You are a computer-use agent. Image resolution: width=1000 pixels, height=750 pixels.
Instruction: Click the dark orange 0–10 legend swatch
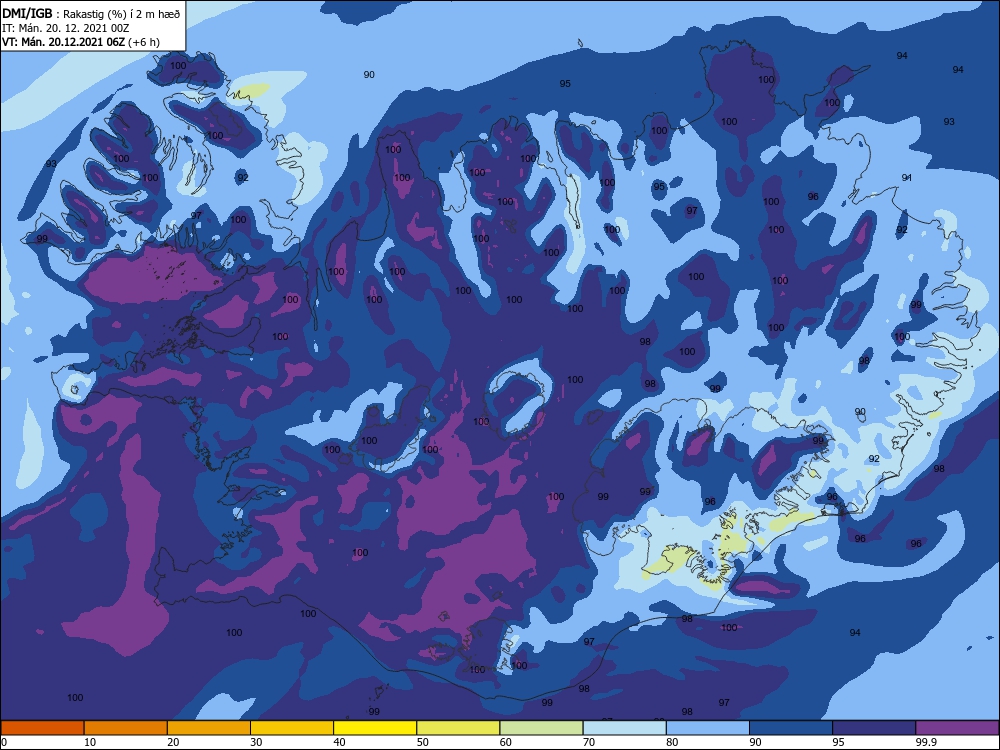[42, 728]
